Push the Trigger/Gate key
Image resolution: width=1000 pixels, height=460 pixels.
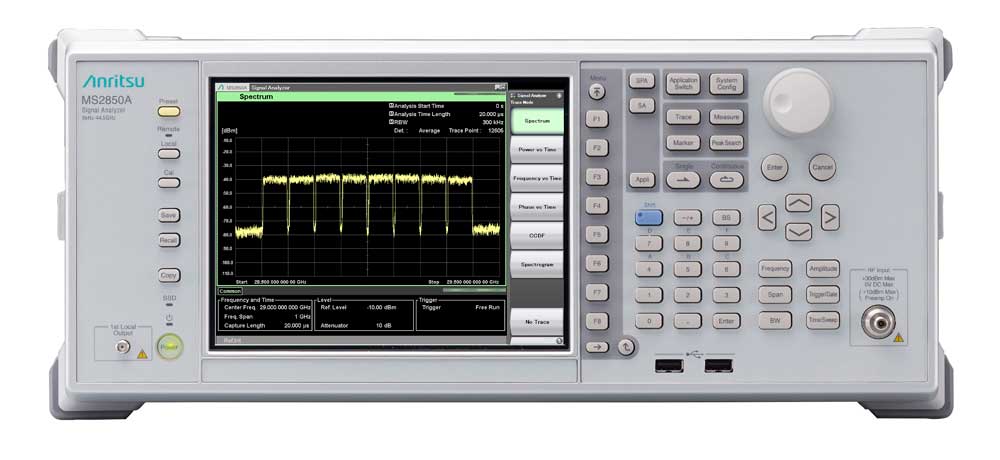(823, 295)
